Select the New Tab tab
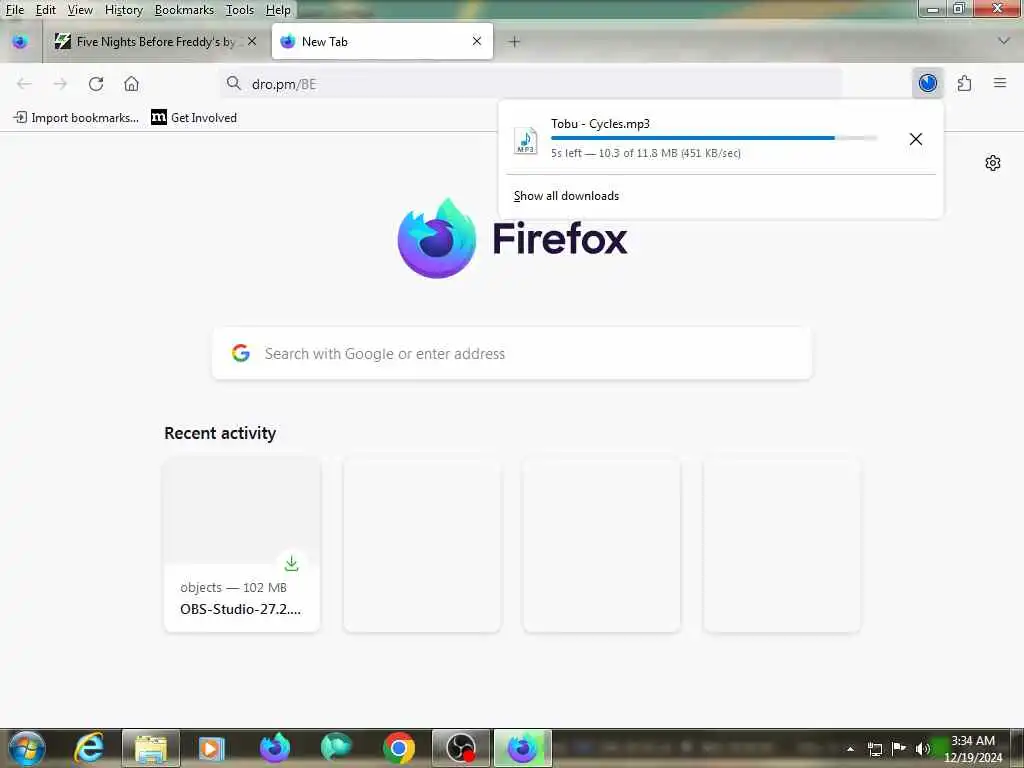The width and height of the screenshot is (1024, 768). [x=382, y=42]
